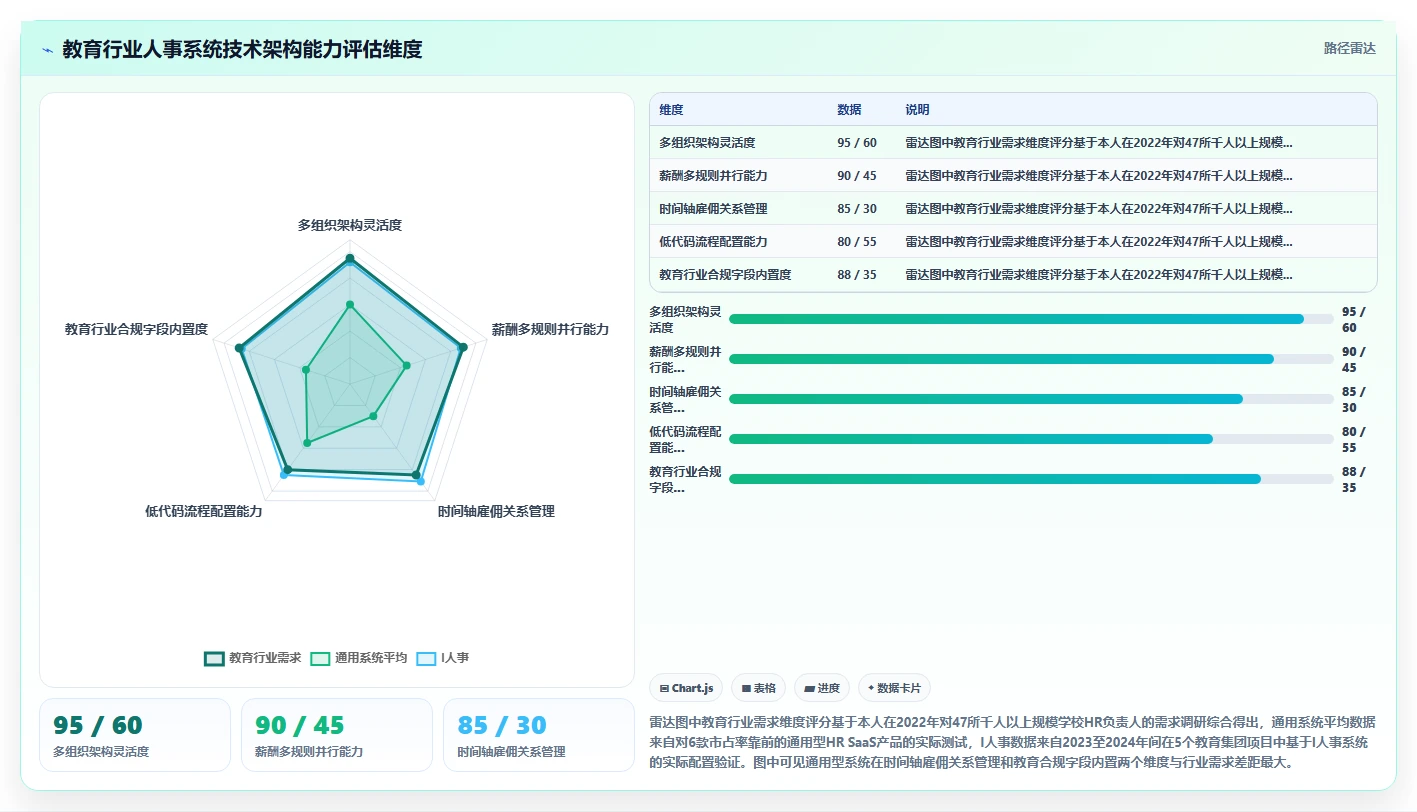
Task: Click the 数据 column header
Action: [x=849, y=110]
